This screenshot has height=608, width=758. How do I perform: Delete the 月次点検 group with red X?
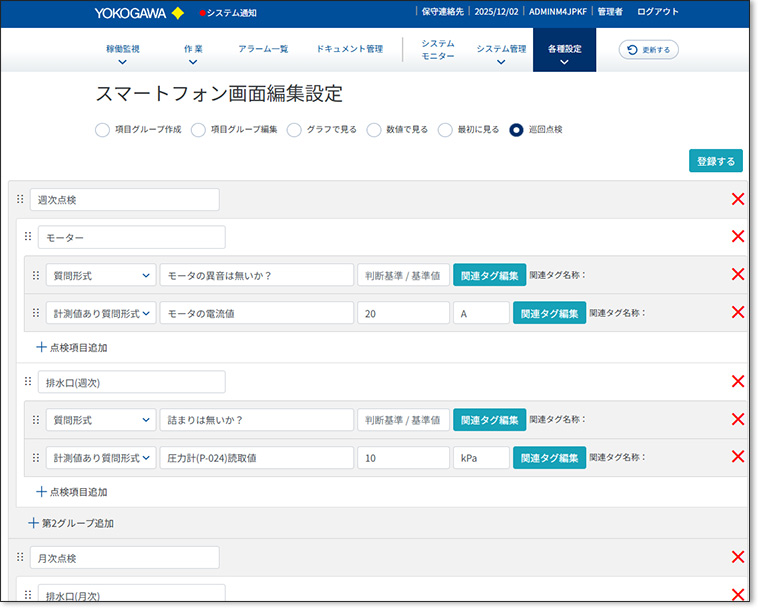[738, 557]
